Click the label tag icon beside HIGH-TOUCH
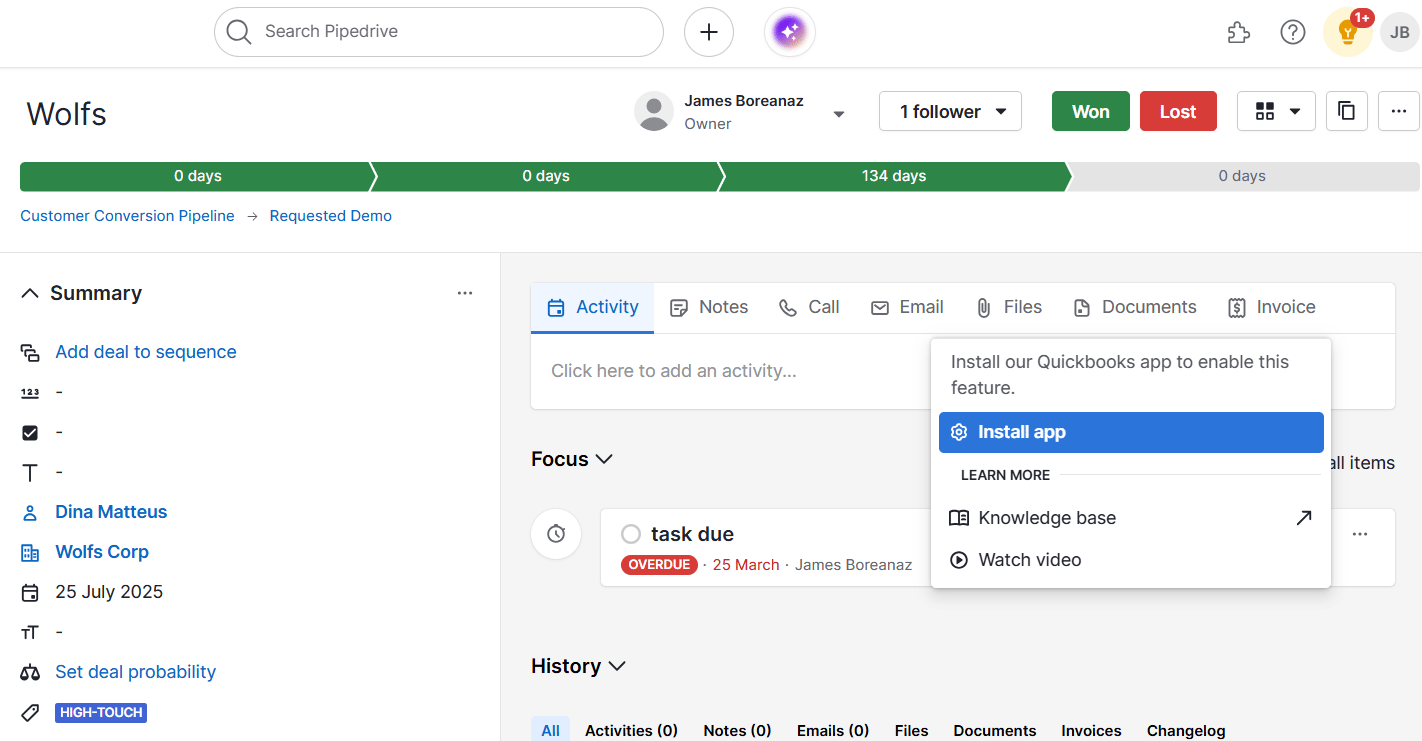 click(x=30, y=713)
